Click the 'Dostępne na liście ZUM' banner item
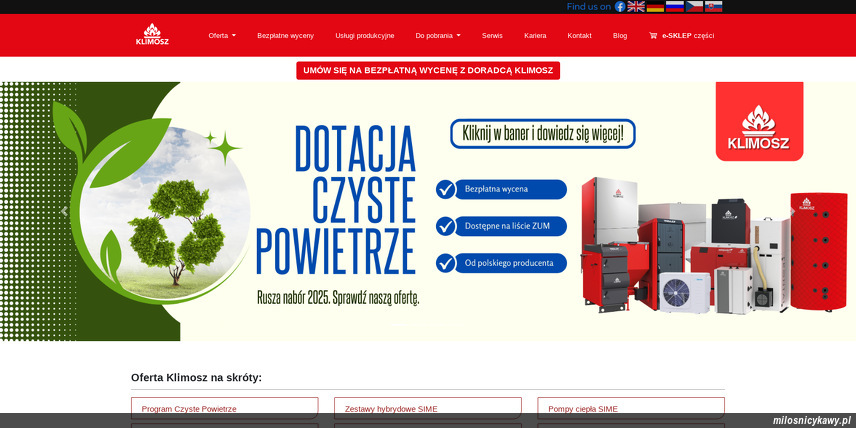The height and width of the screenshot is (428, 856). (501, 226)
